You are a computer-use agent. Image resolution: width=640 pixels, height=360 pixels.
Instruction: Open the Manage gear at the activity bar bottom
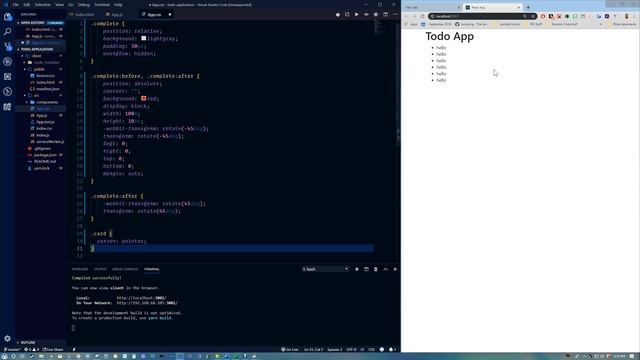(x=7, y=338)
